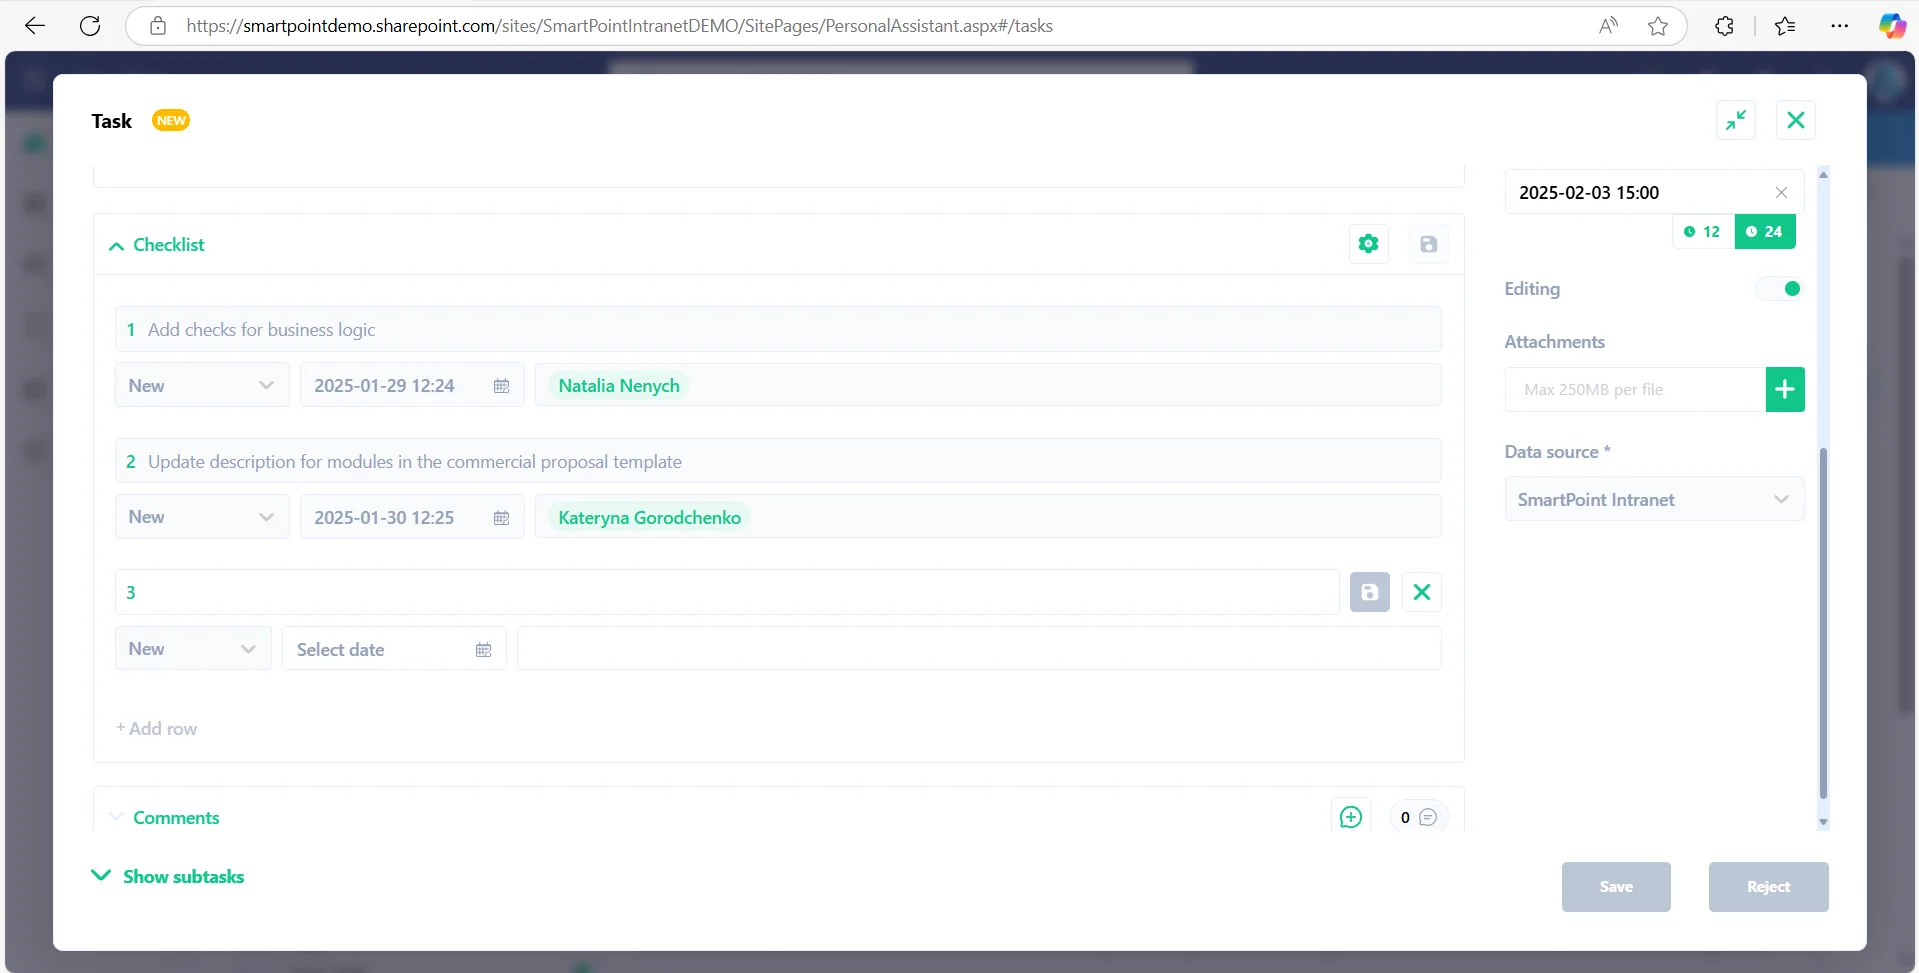Select 12-hour time format
Viewport: 1919px width, 973px height.
coord(1703,232)
